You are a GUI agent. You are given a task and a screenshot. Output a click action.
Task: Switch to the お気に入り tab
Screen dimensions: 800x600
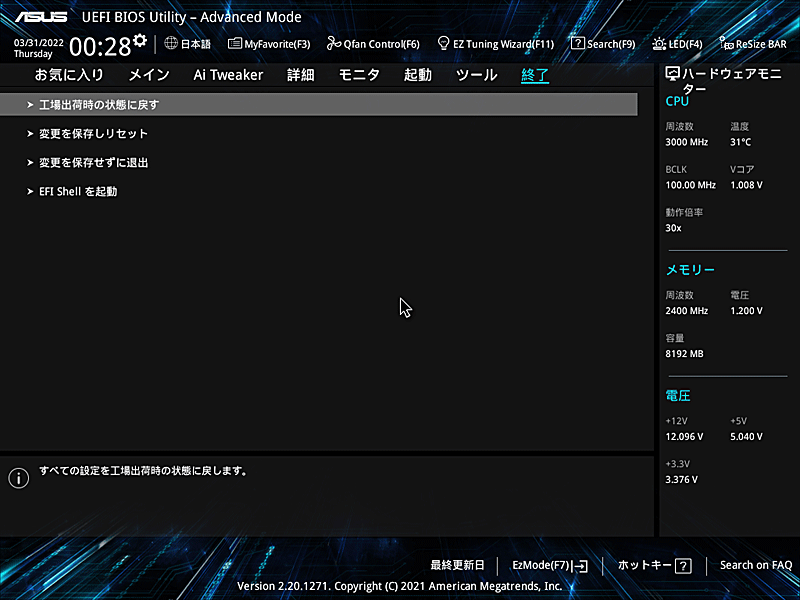coord(69,75)
